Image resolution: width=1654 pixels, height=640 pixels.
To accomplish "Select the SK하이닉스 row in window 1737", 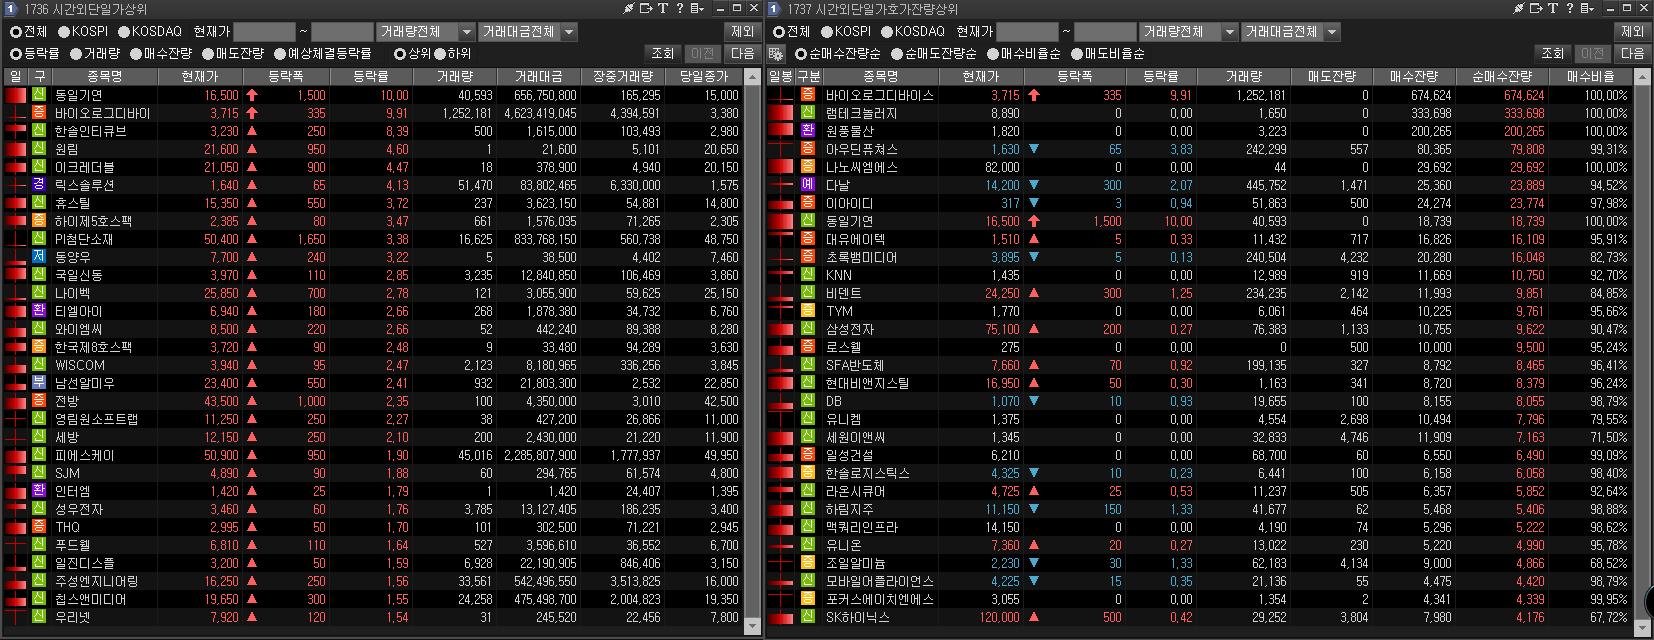I will (1199, 617).
